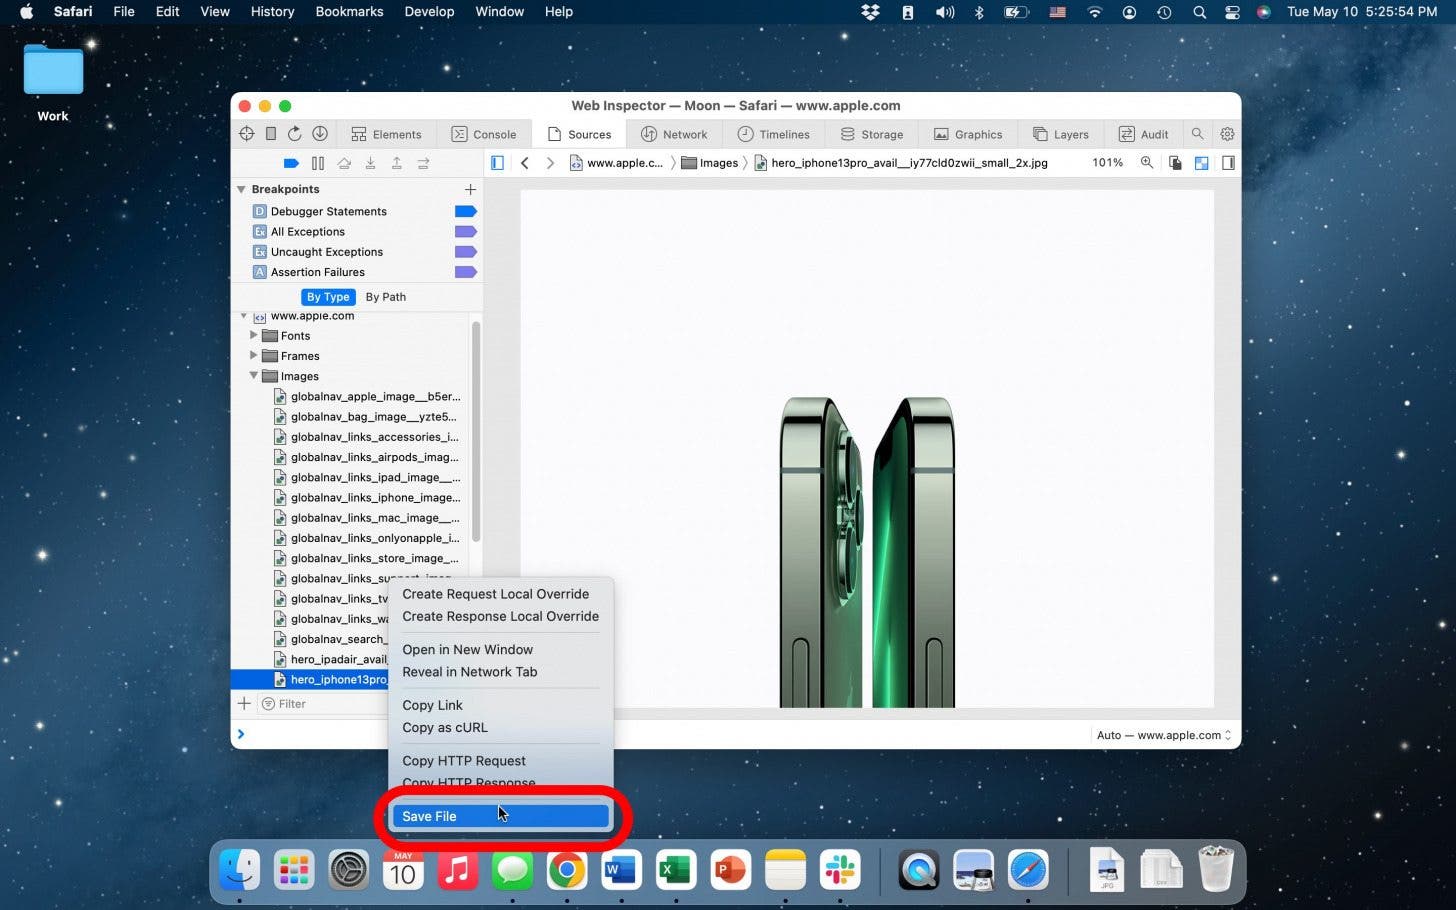The height and width of the screenshot is (910, 1456).
Task: Open Microsoft Word from the Dock
Action: tap(621, 870)
